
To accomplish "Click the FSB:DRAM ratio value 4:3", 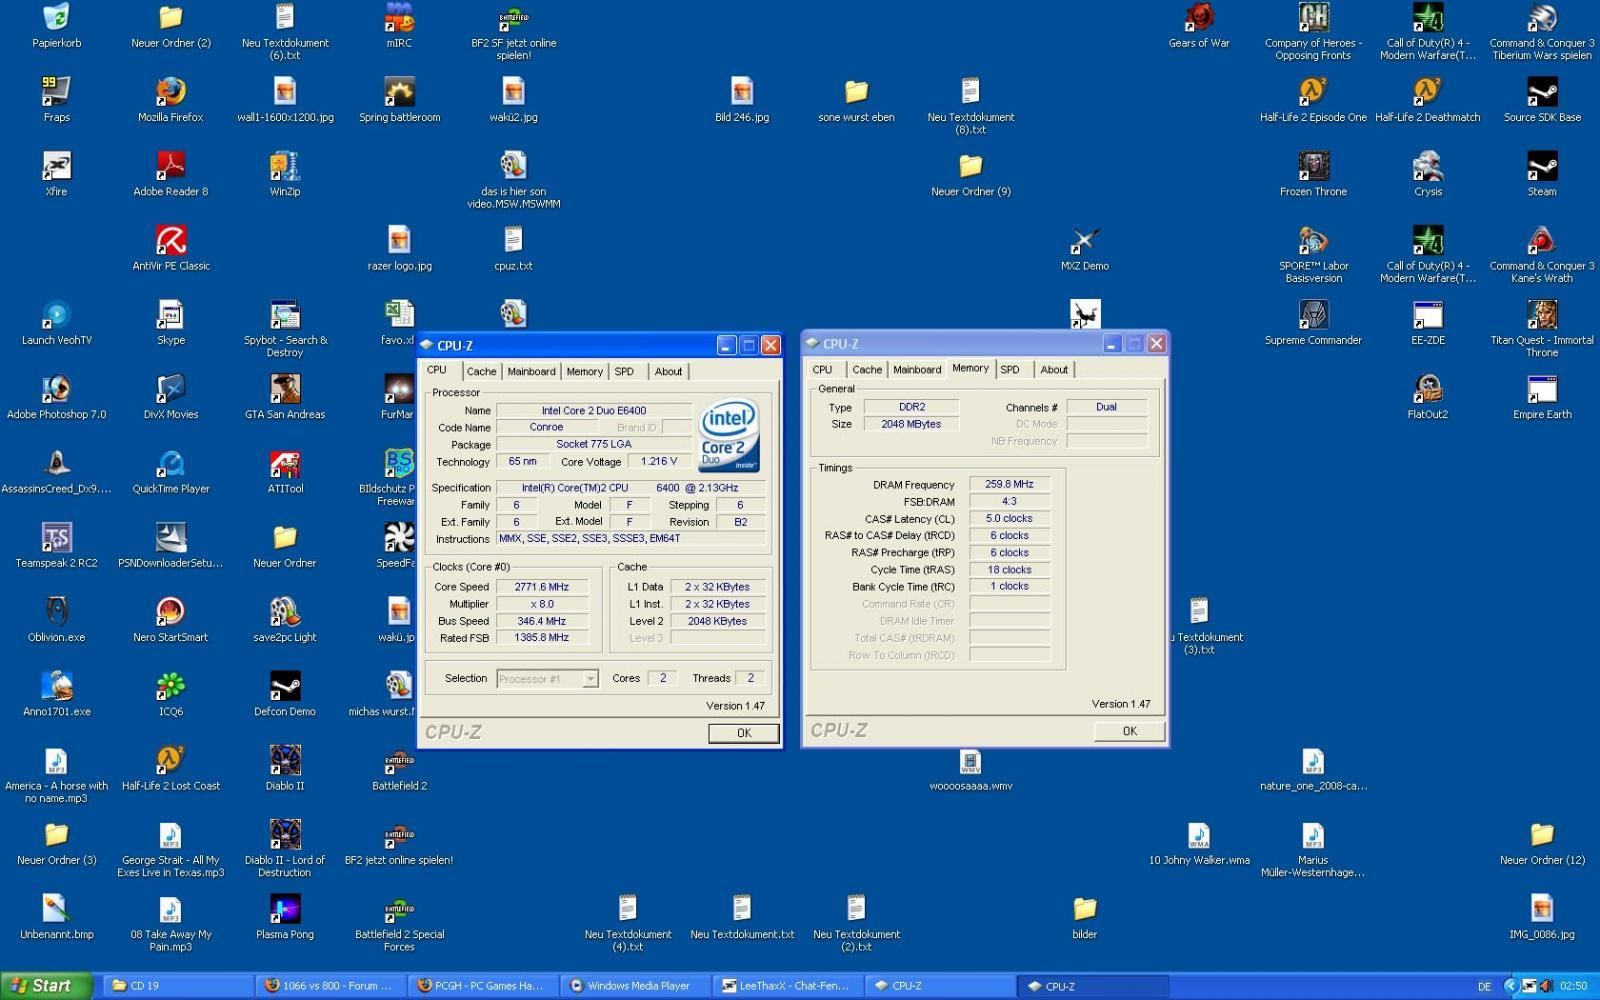I will click(x=1009, y=501).
